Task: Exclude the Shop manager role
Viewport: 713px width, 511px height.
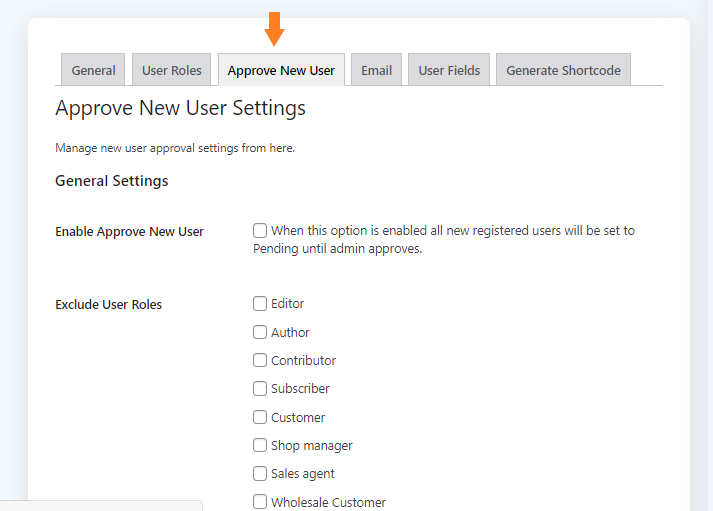Action: [260, 445]
